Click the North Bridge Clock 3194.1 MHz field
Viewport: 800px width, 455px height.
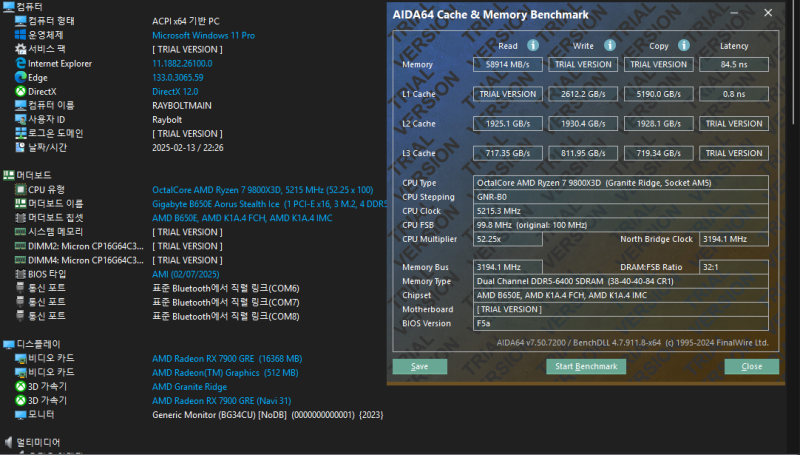click(x=734, y=239)
